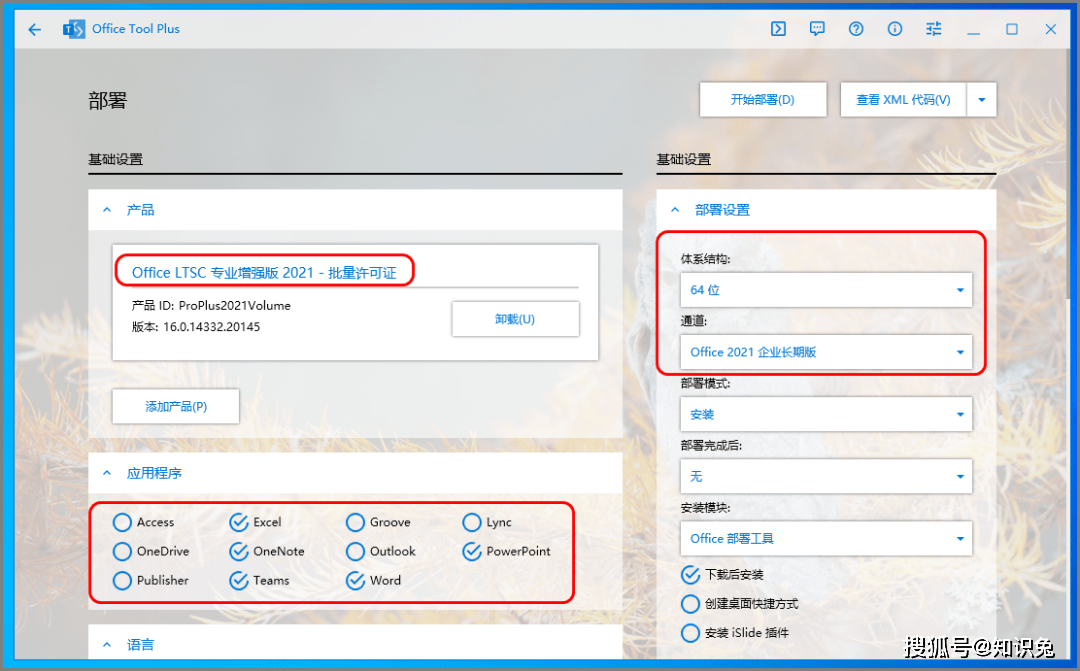Collapse the 语言 section

click(x=107, y=644)
